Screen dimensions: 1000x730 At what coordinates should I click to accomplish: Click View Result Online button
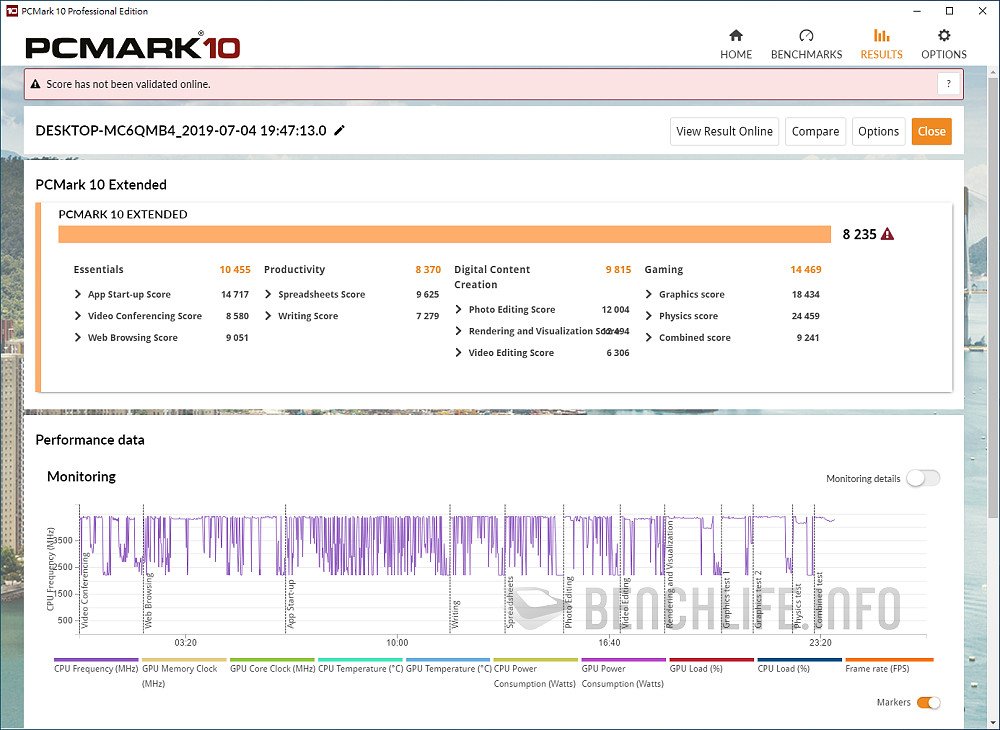point(724,131)
